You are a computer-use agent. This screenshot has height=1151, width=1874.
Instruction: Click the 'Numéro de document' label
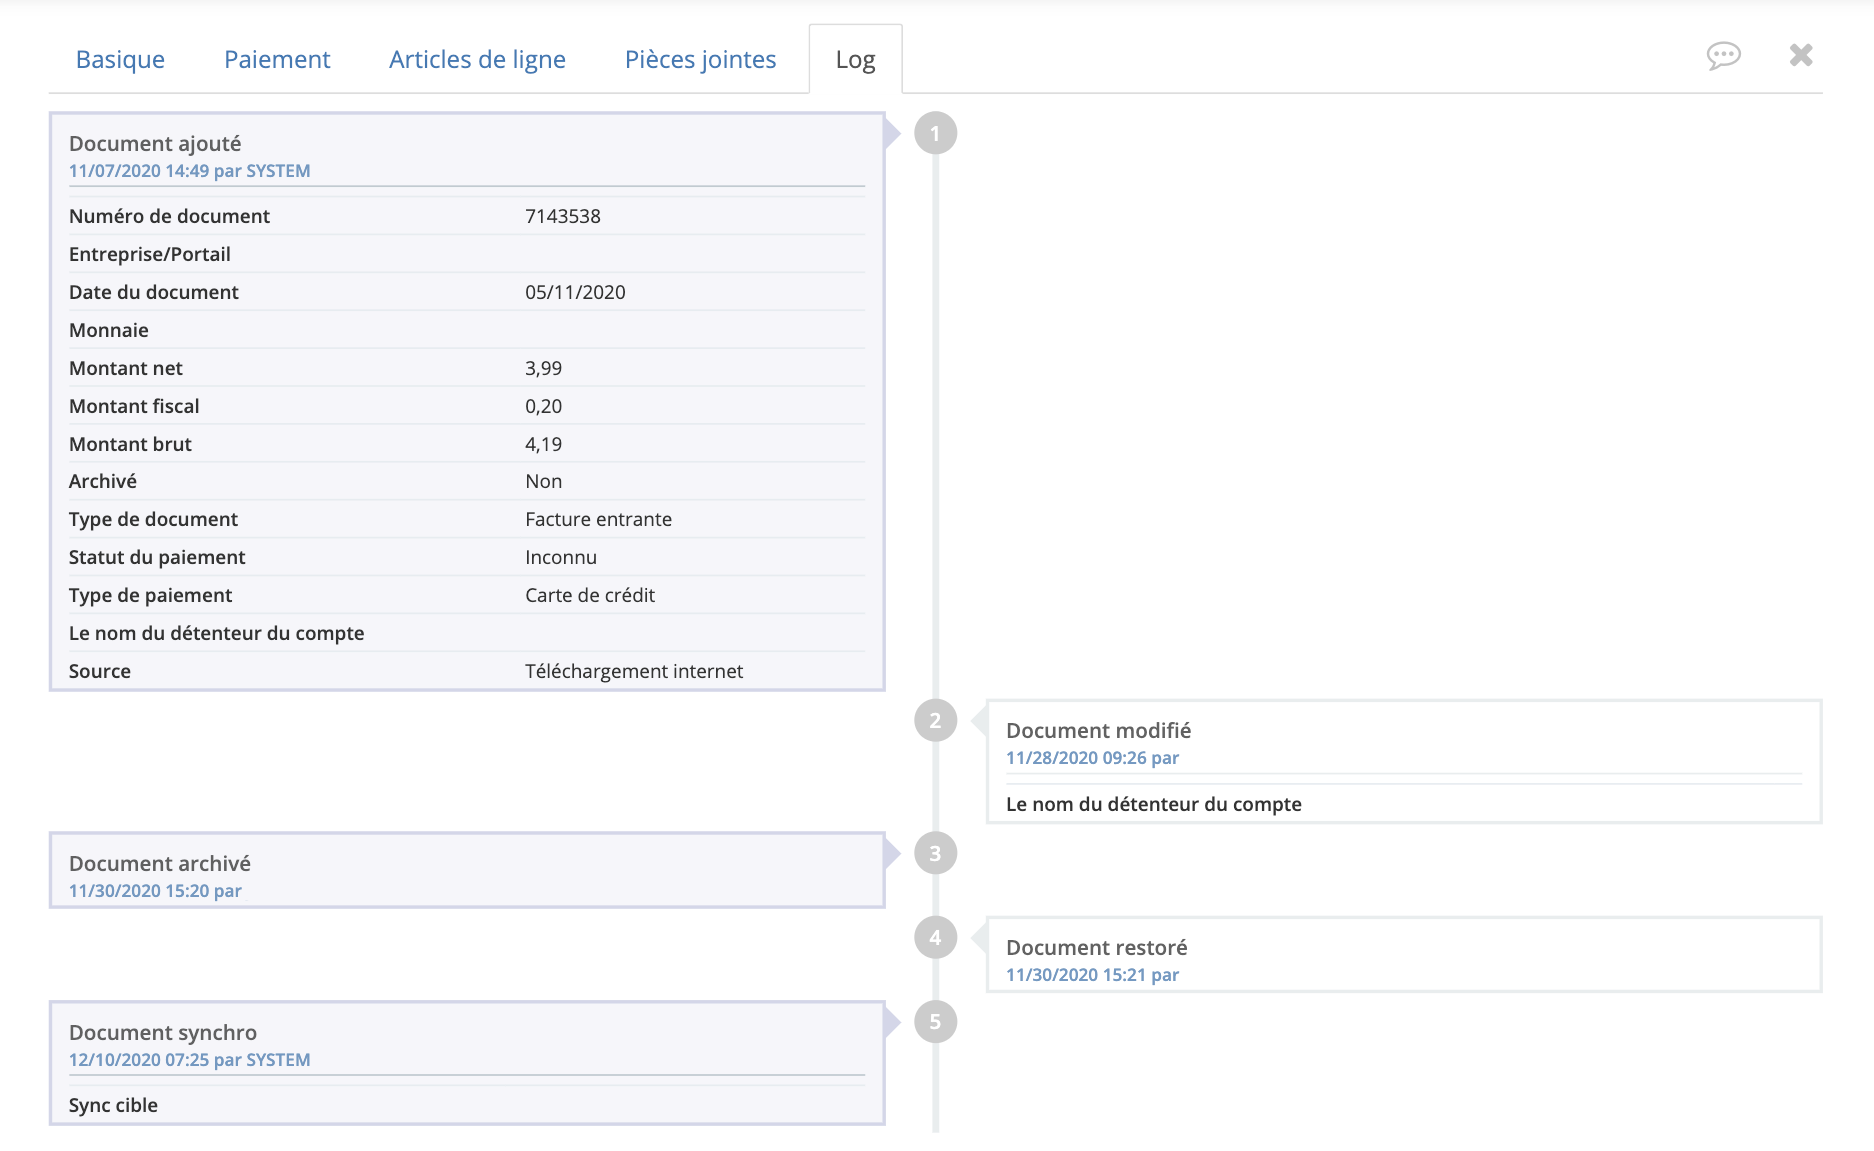tap(169, 216)
